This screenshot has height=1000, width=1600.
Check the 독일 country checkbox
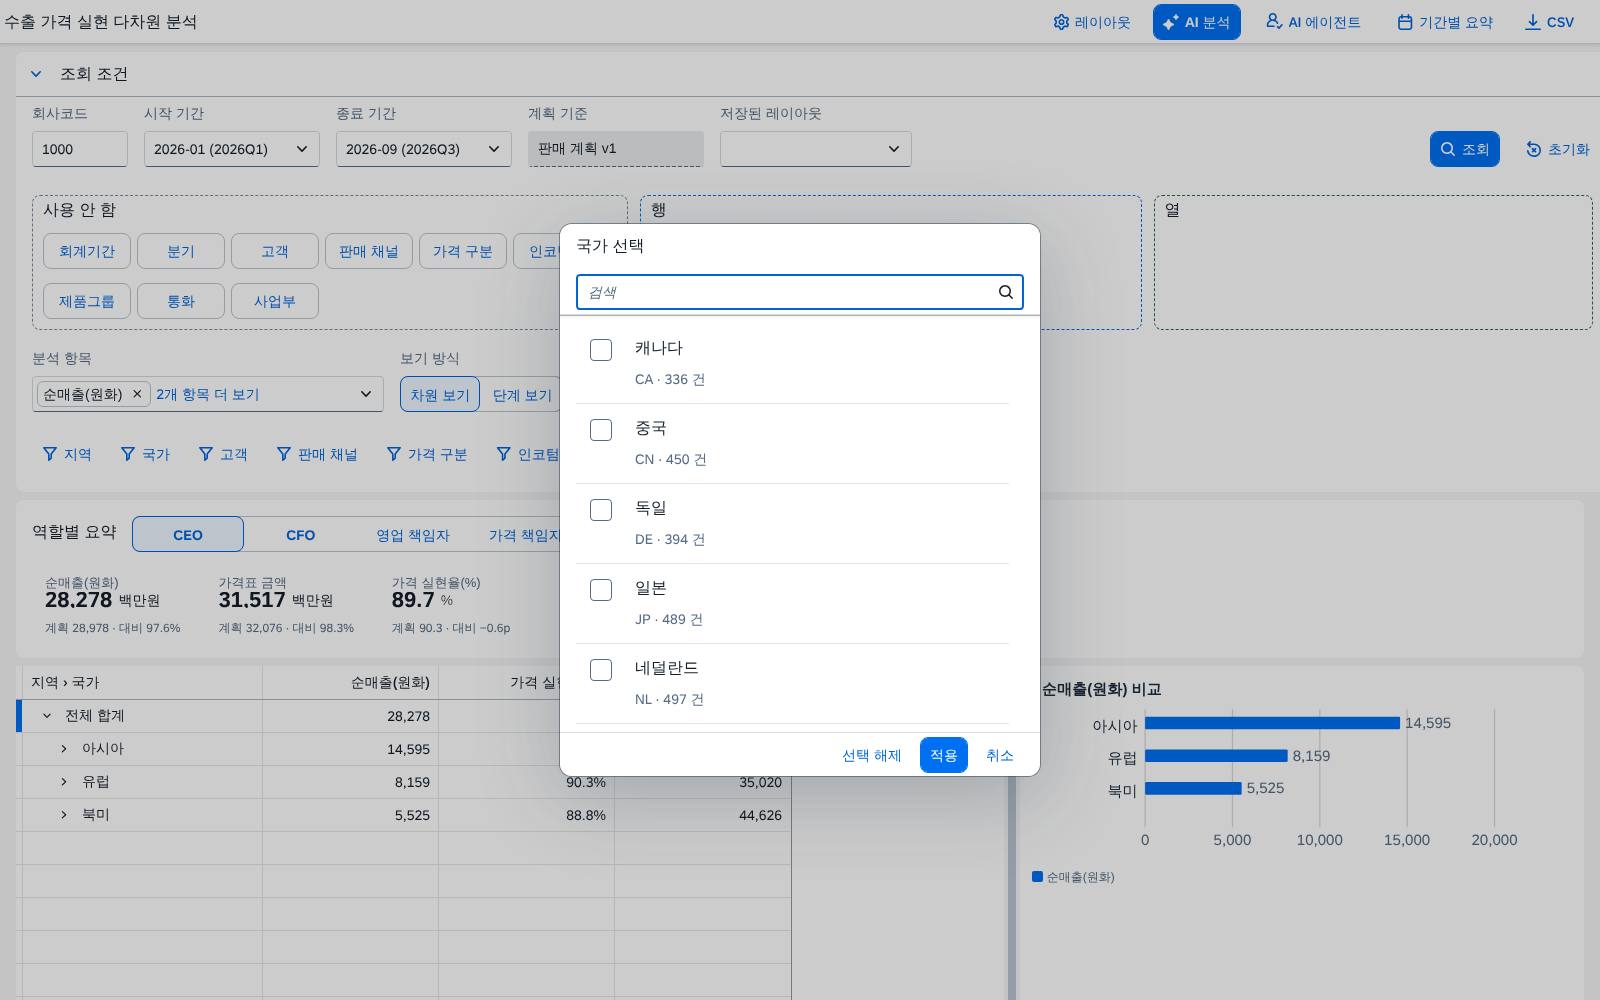pyautogui.click(x=601, y=510)
